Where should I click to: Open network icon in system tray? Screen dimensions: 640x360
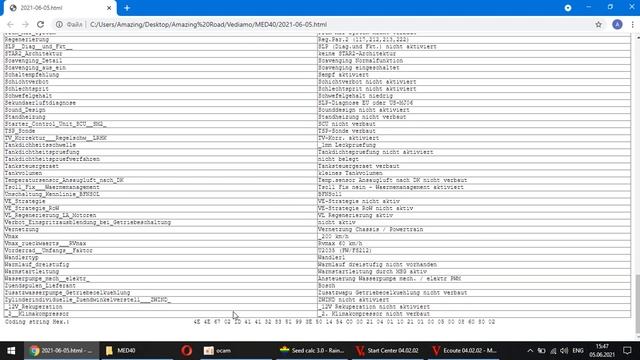(x=553, y=351)
